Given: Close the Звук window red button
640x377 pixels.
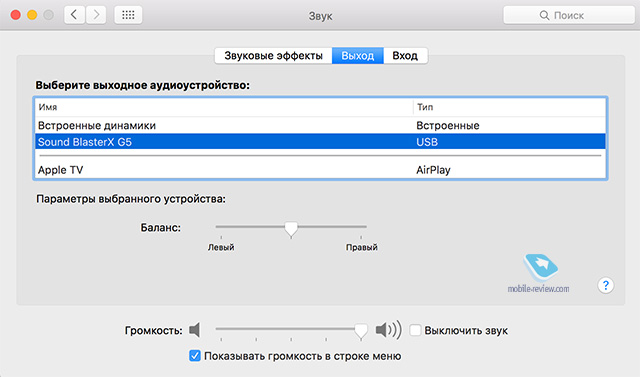Looking at the screenshot, I should (x=16, y=15).
